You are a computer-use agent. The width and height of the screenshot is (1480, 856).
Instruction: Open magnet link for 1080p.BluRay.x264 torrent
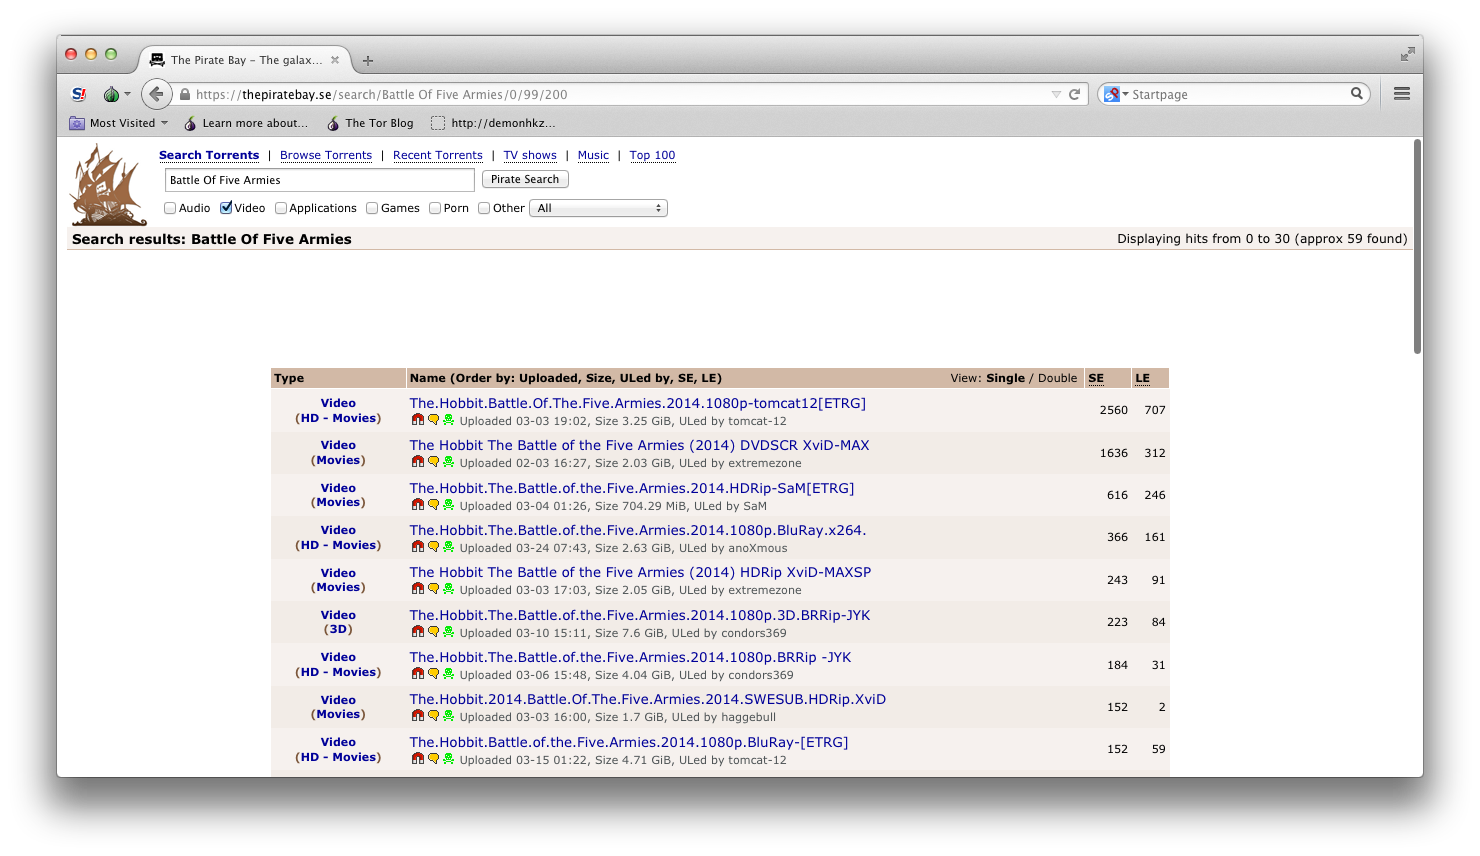click(418, 547)
